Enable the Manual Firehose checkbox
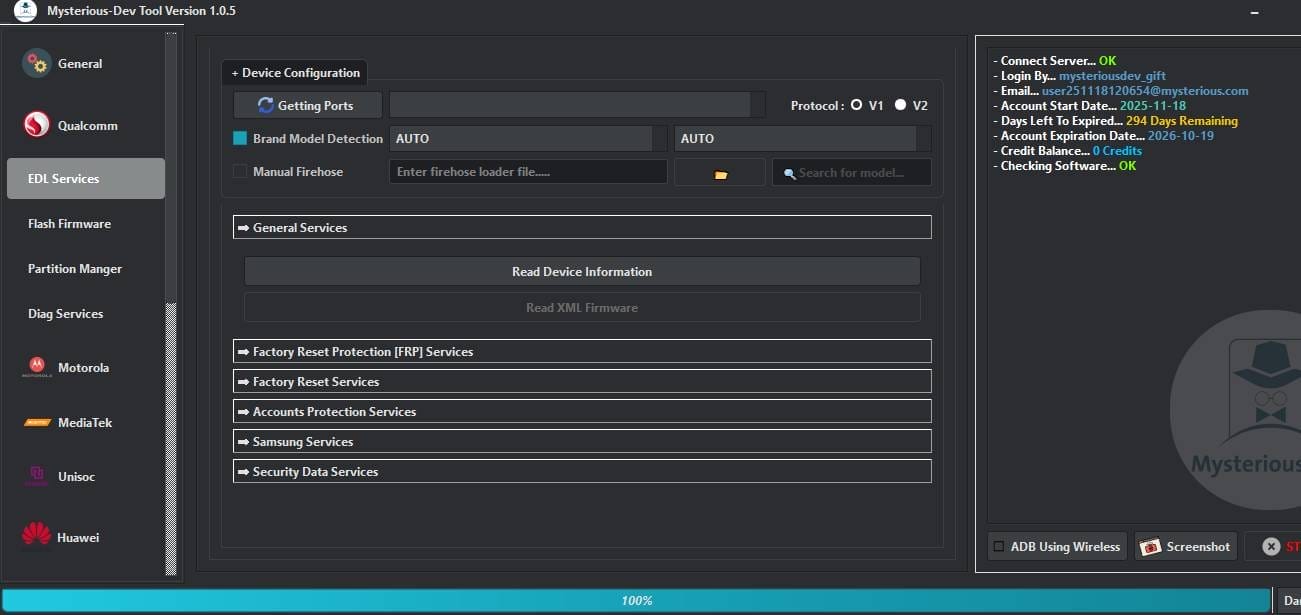Image resolution: width=1301 pixels, height=615 pixels. (x=239, y=171)
